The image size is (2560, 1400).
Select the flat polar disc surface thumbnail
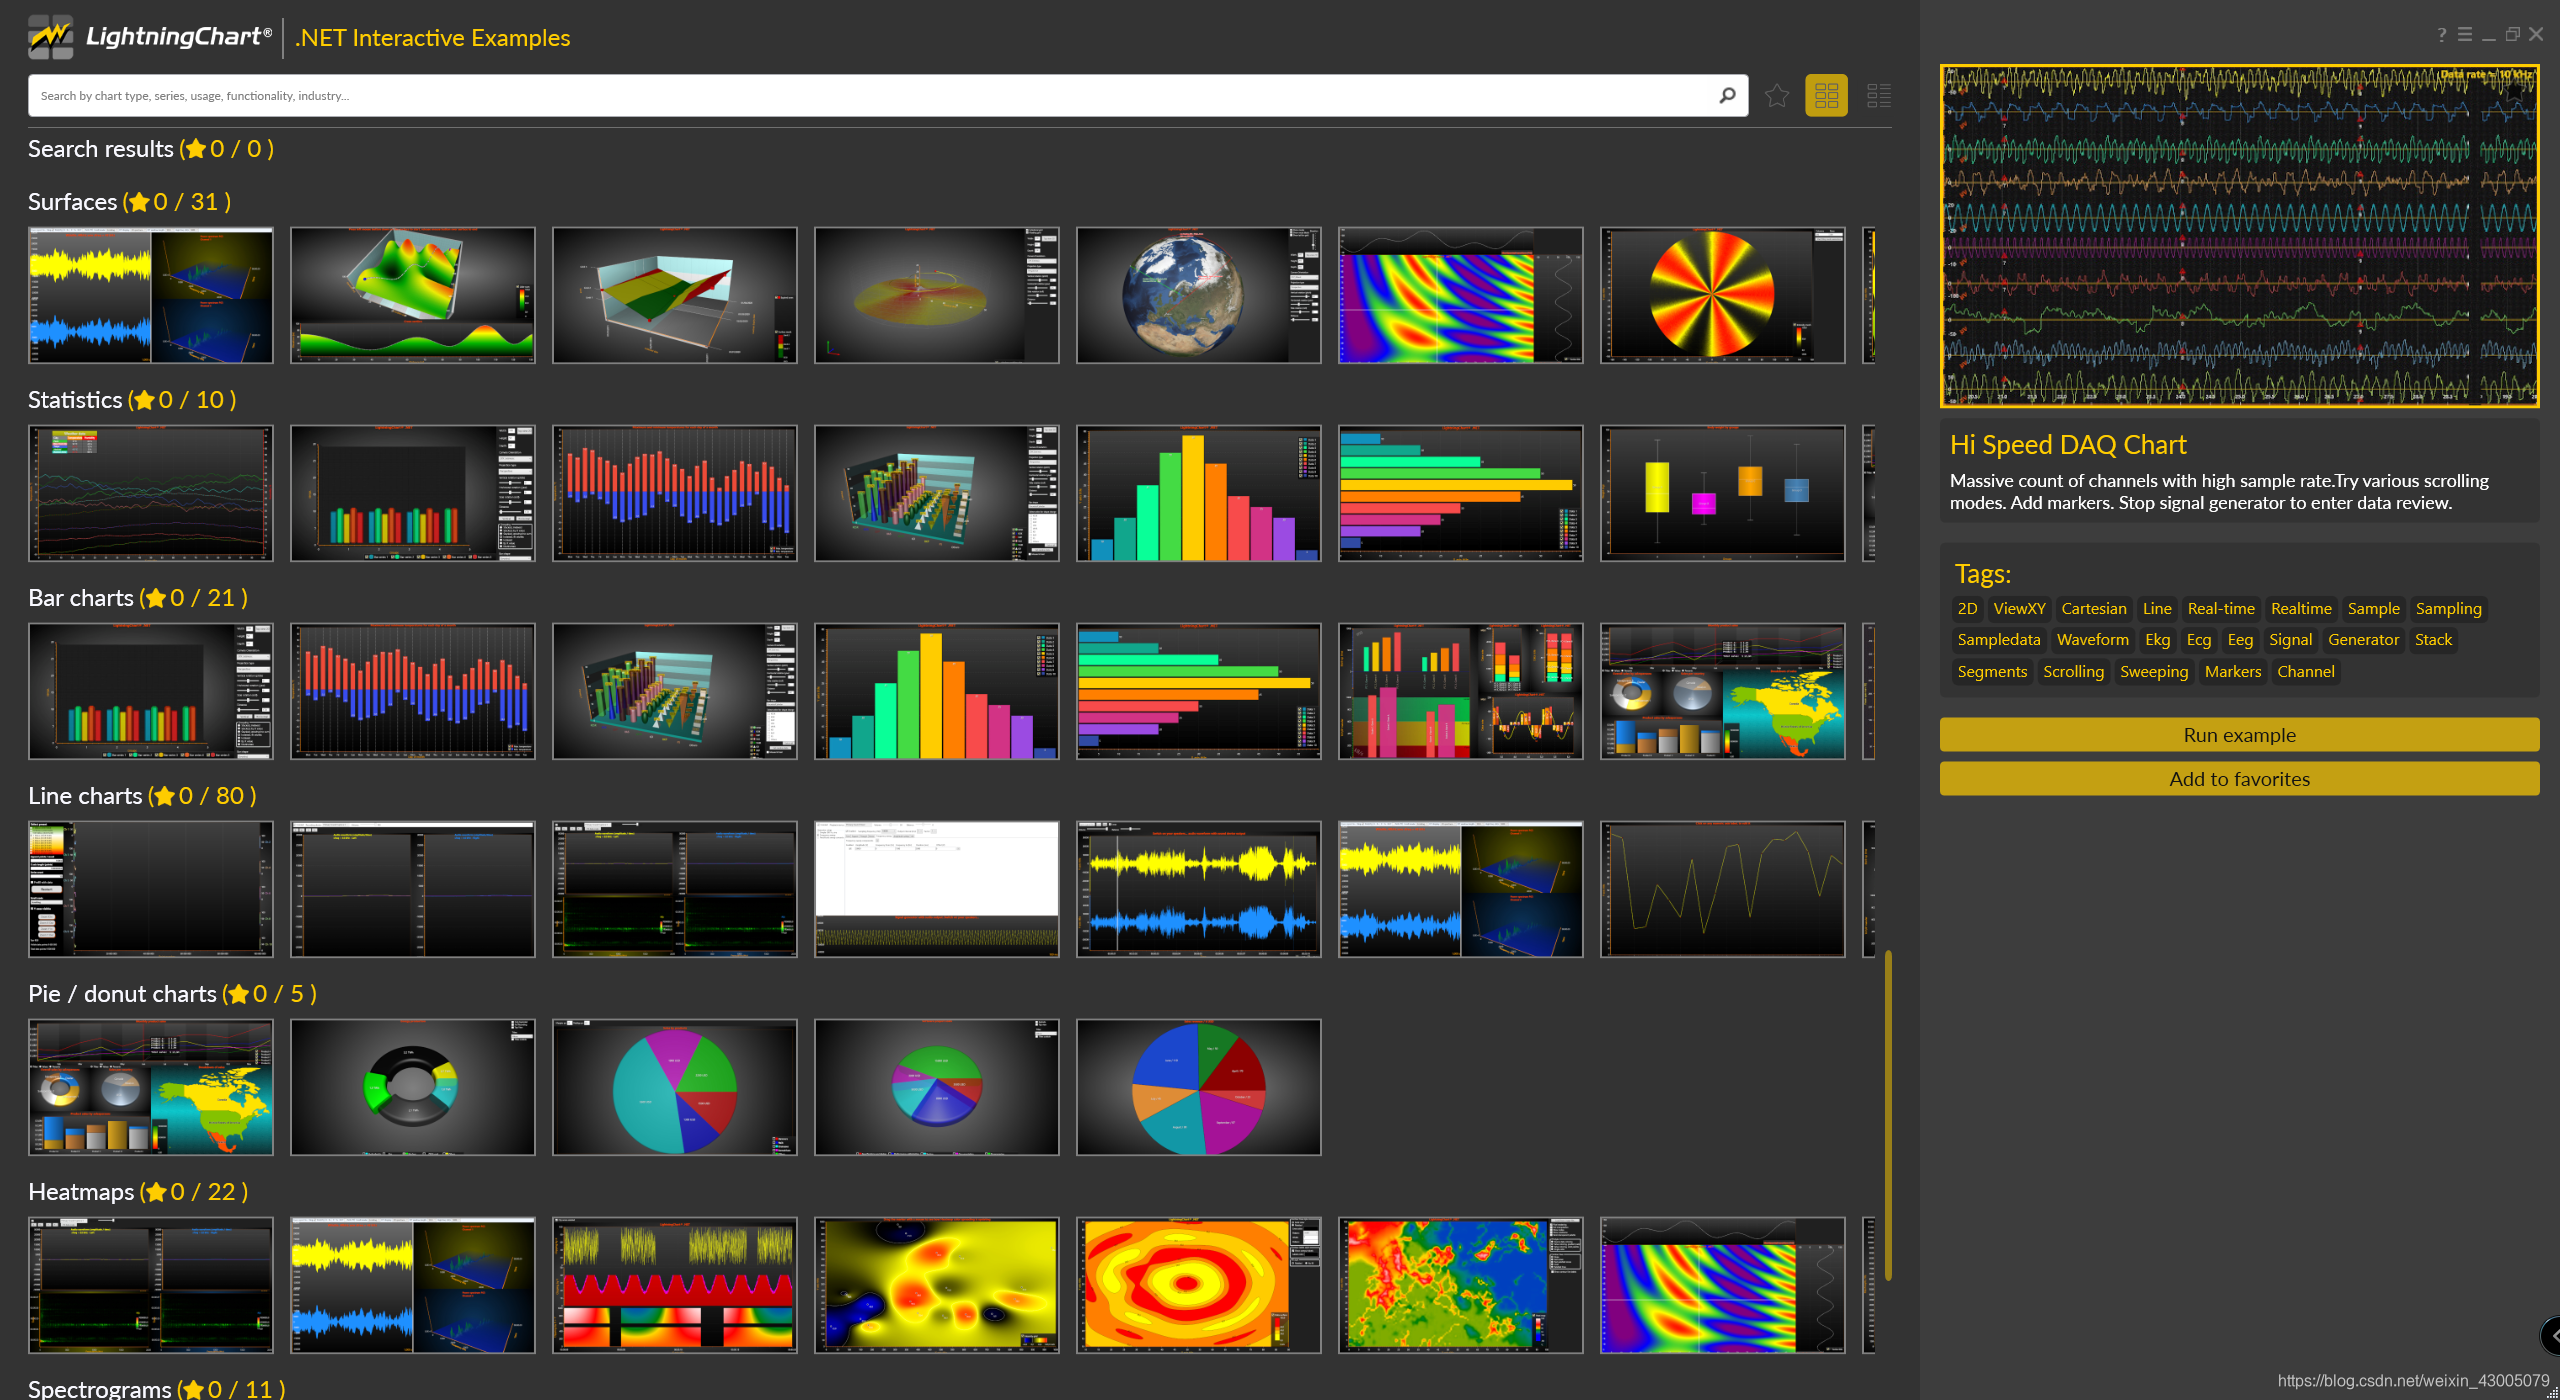(936, 295)
